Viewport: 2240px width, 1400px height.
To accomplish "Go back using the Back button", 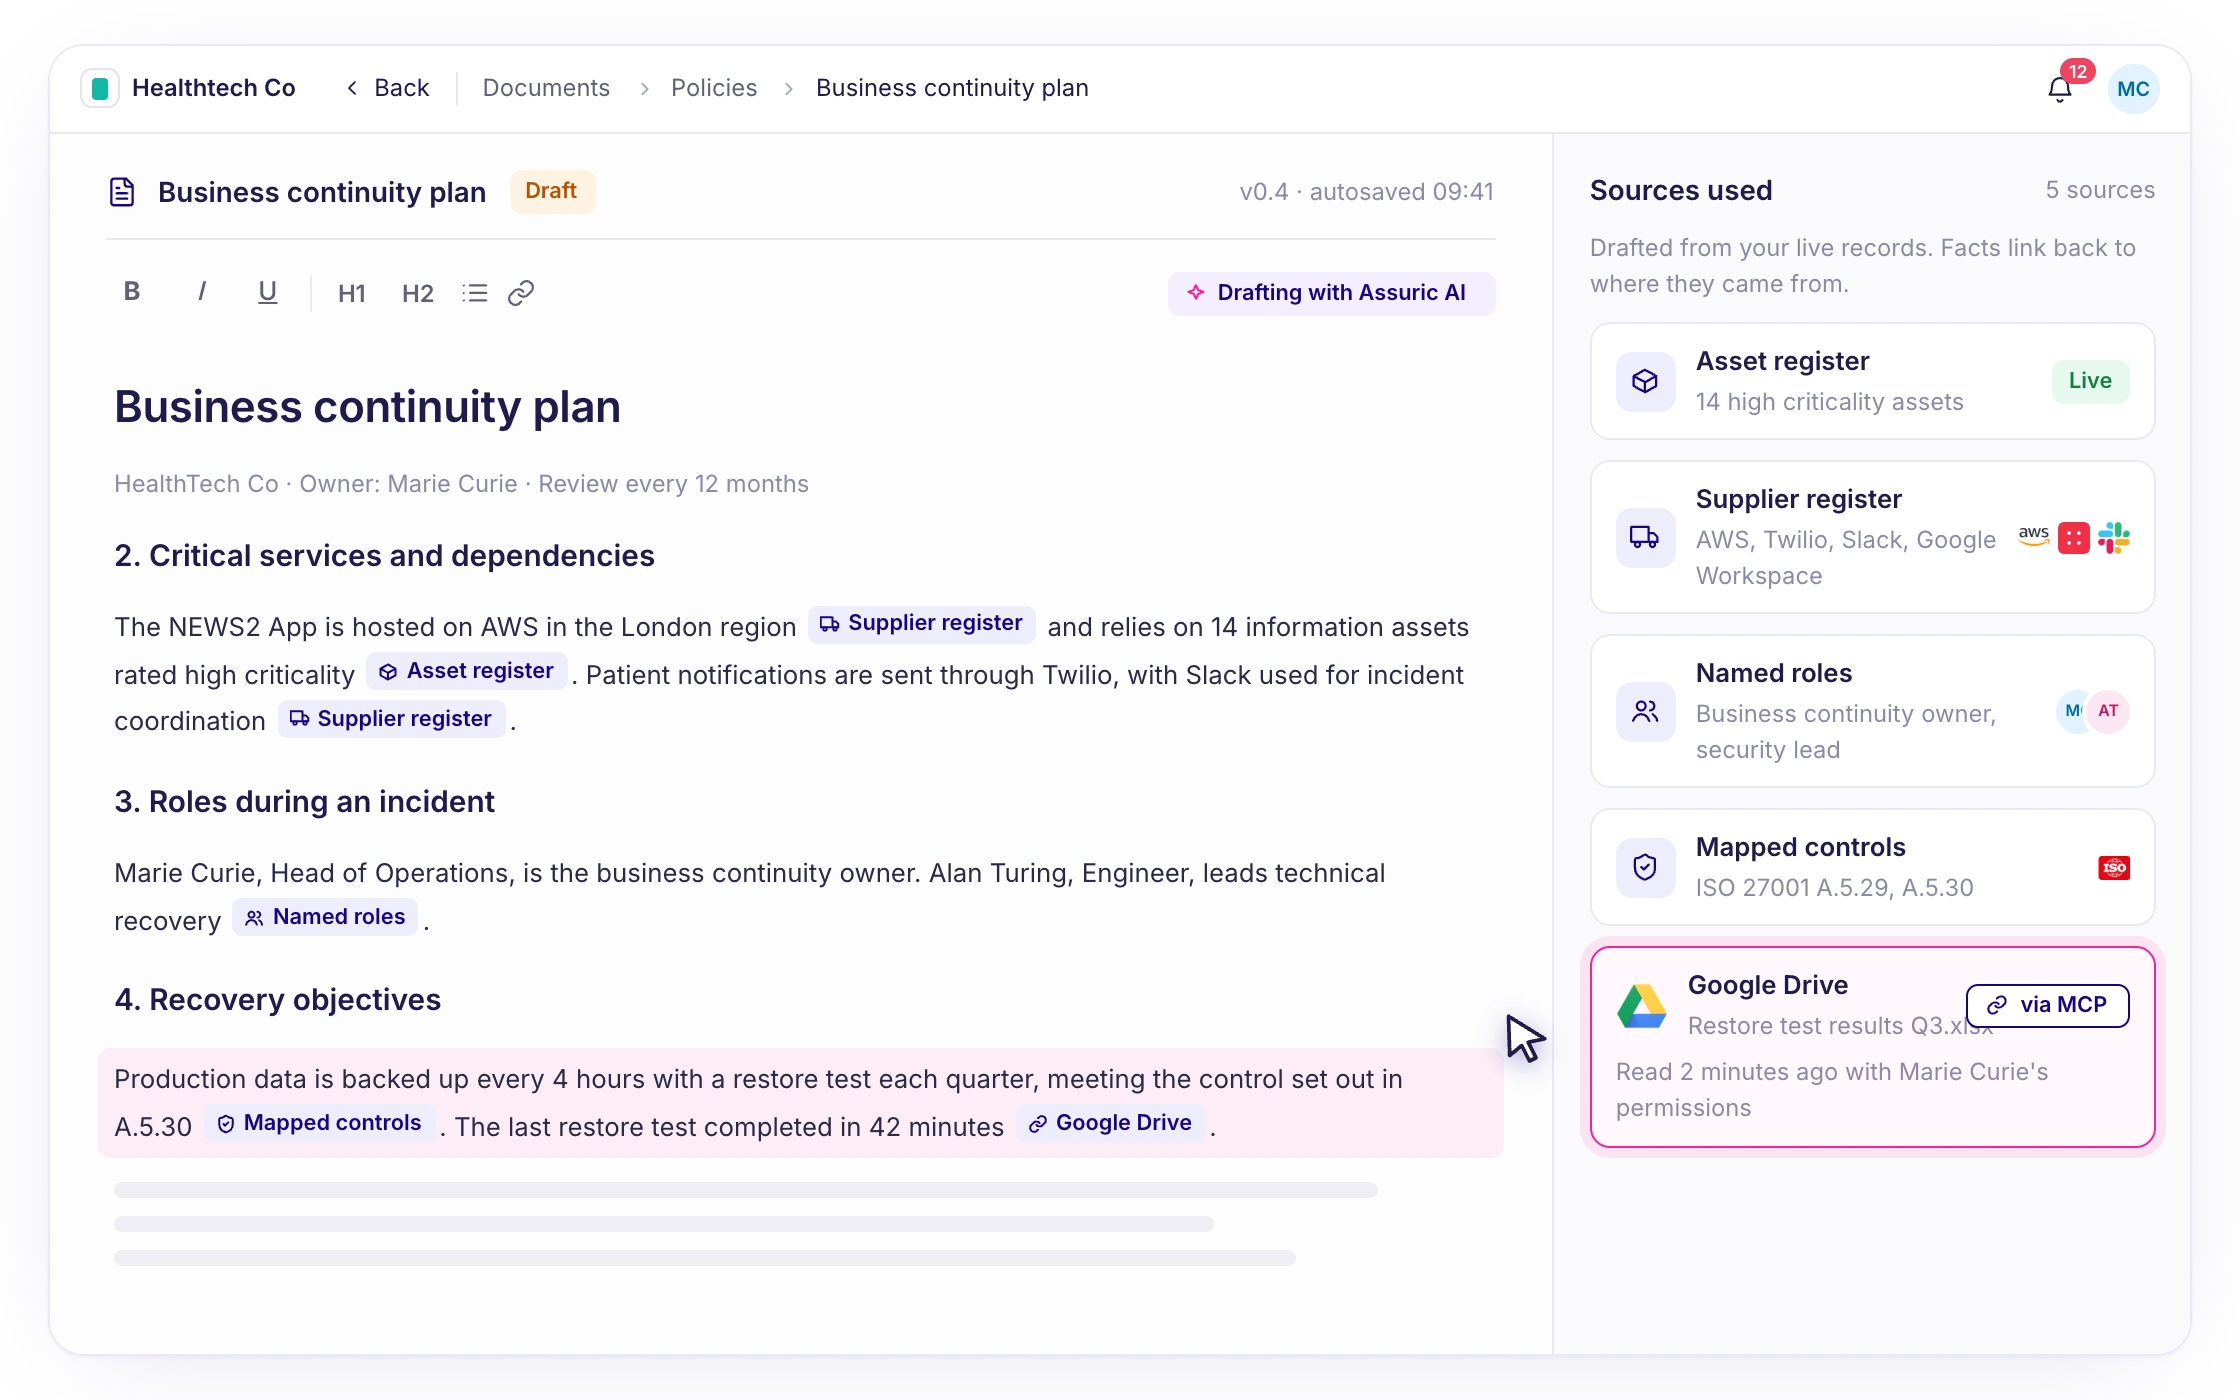I will (388, 88).
